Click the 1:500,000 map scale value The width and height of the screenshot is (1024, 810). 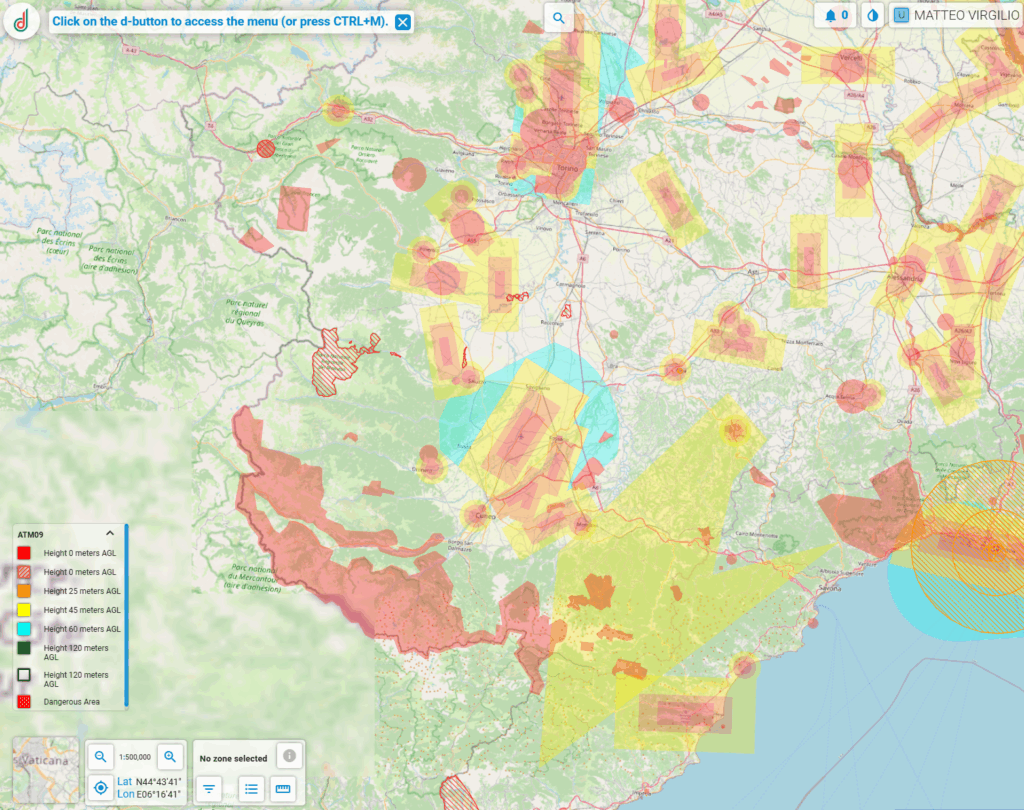click(x=135, y=758)
